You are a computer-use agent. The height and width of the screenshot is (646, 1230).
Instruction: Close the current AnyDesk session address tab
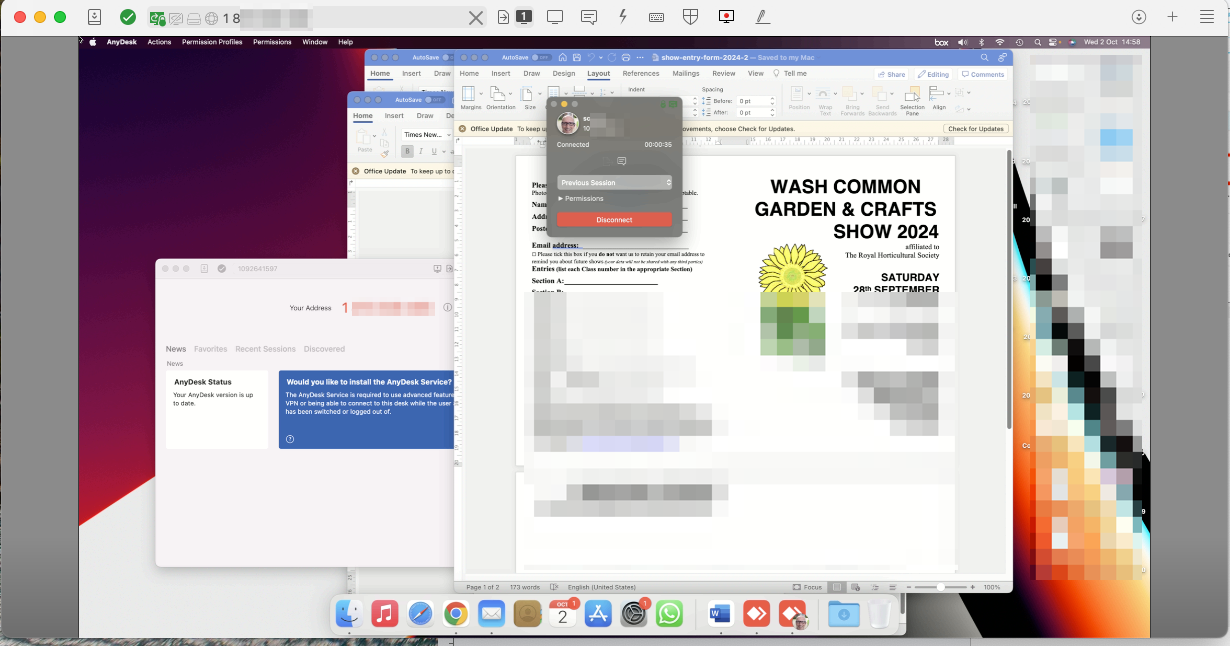click(x=476, y=17)
